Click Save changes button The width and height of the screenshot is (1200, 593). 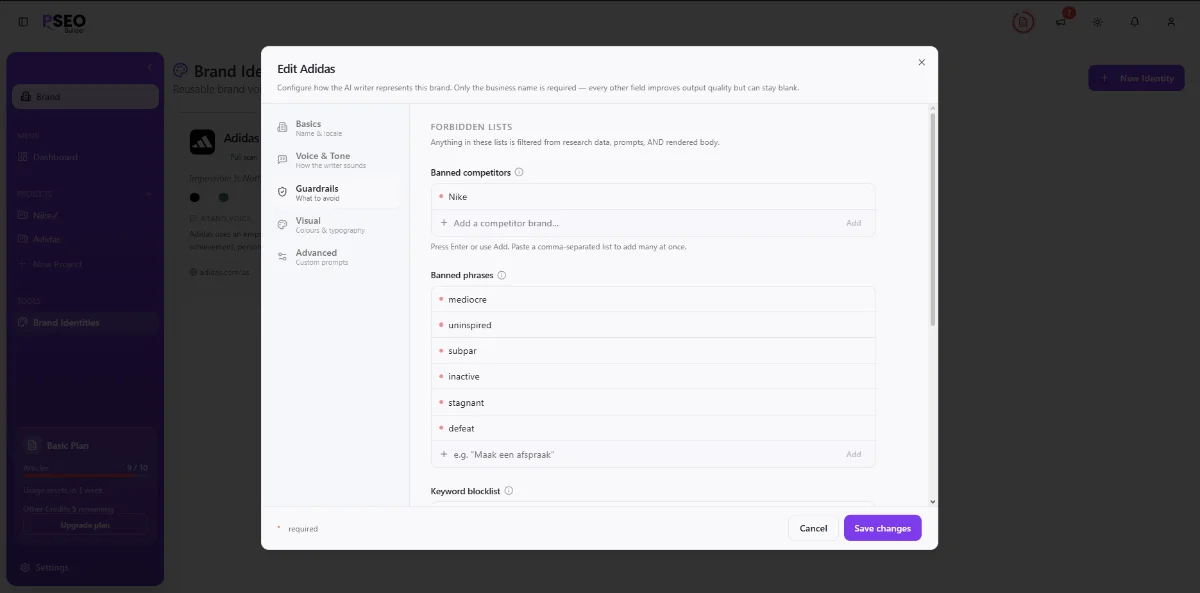click(883, 528)
